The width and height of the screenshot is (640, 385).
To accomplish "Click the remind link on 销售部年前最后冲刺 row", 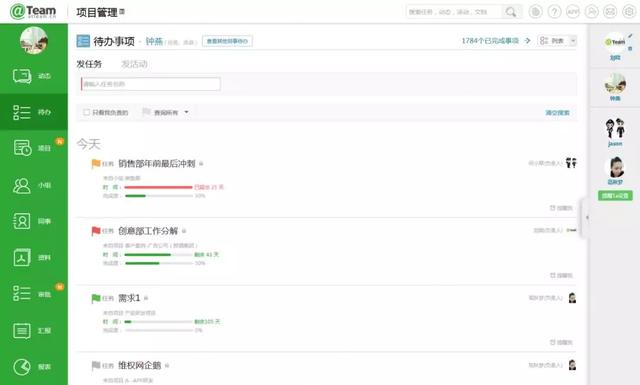I will click(561, 208).
